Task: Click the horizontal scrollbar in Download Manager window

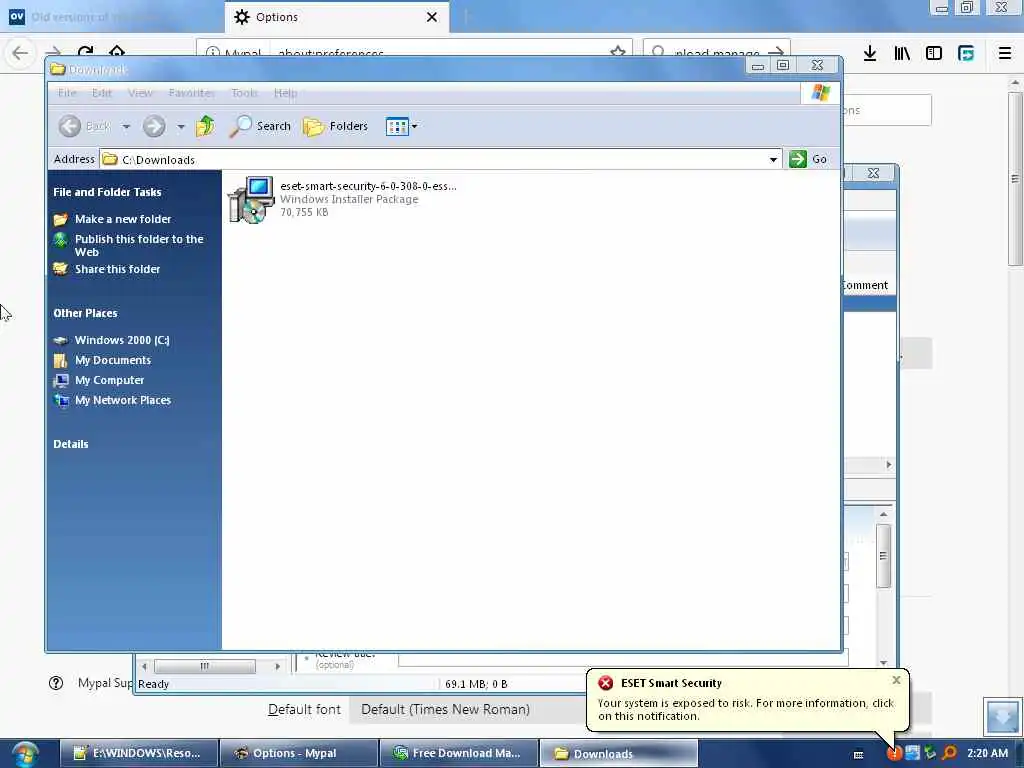Action: pyautogui.click(x=204, y=666)
